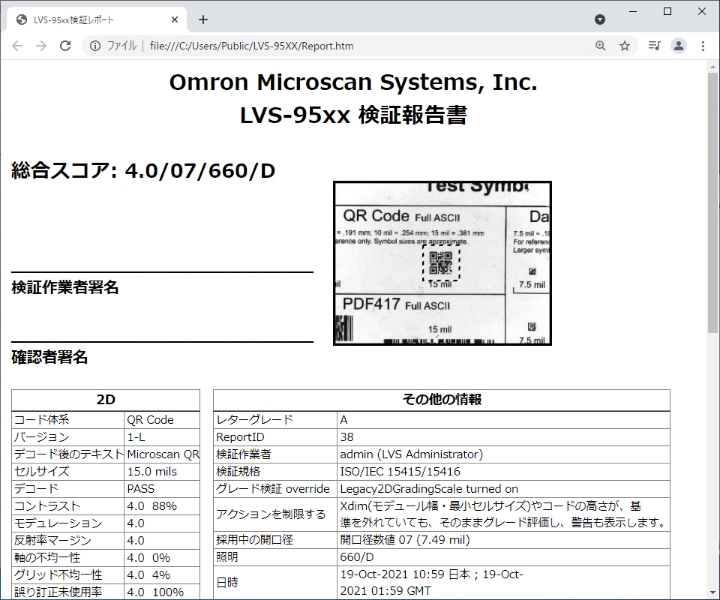Click the コントラスト label cell
Image resolution: width=720 pixels, height=600 pixels.
[x=68, y=506]
